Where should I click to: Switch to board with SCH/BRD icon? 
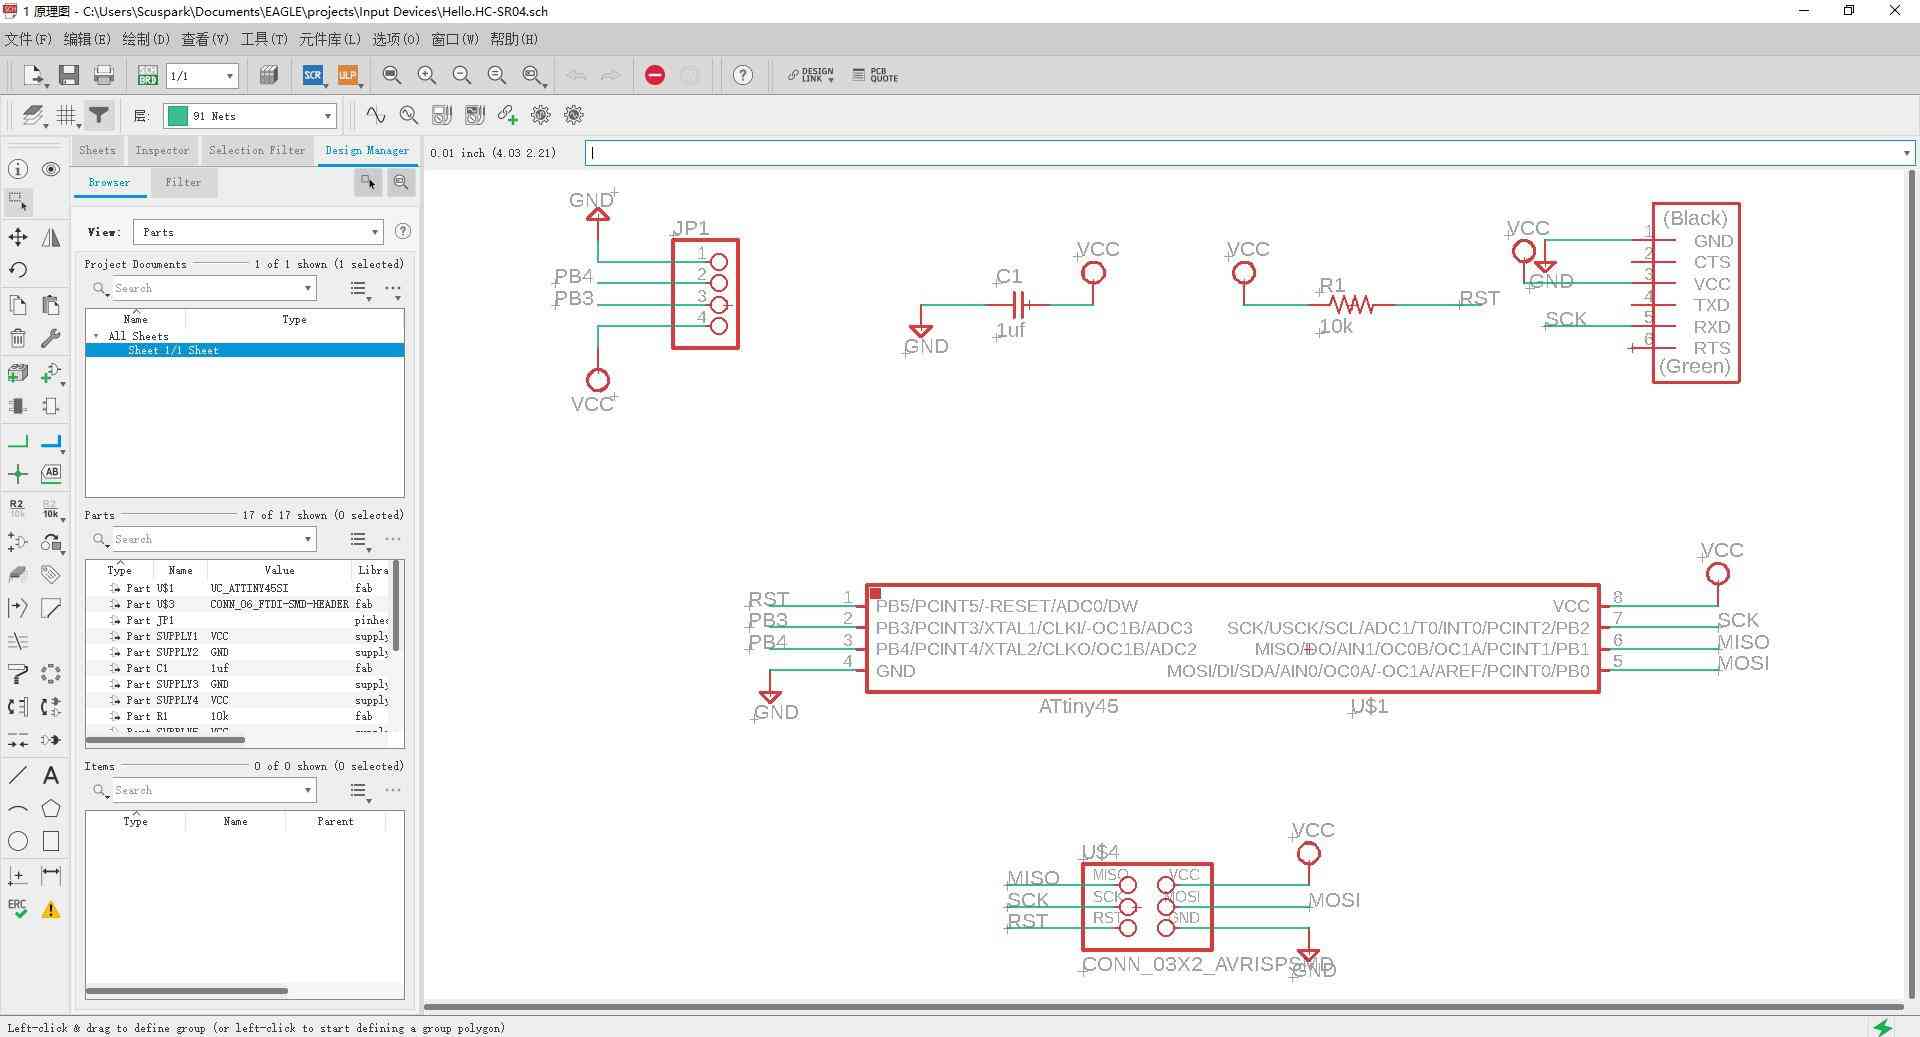click(147, 75)
